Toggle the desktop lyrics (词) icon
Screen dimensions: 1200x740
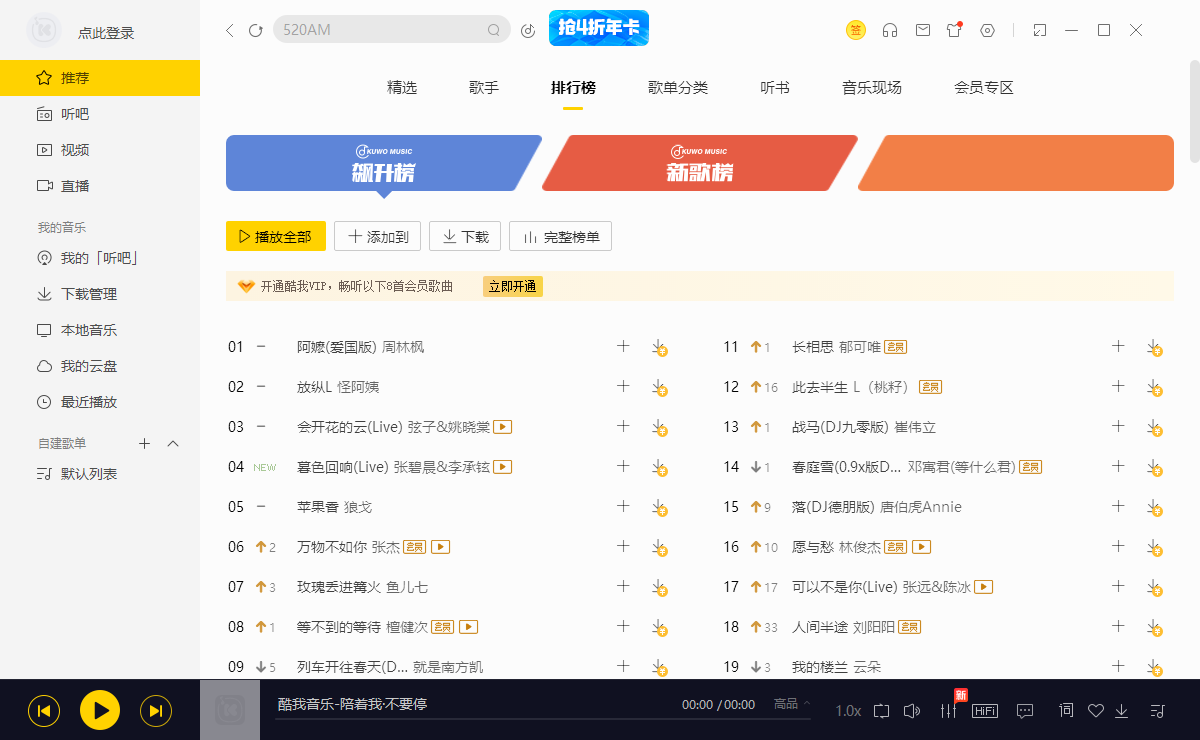[x=1066, y=711]
